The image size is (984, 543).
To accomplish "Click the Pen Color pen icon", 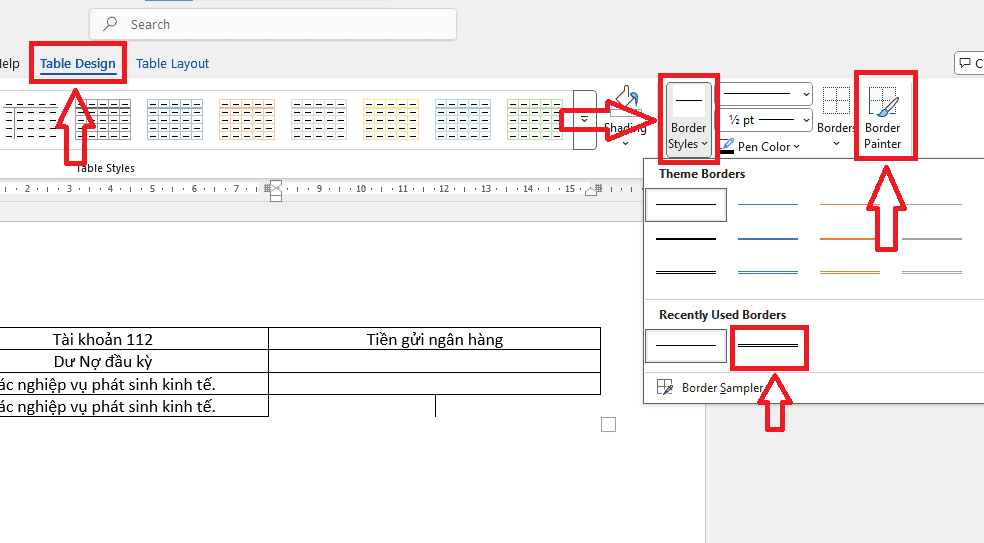I will tap(727, 147).
